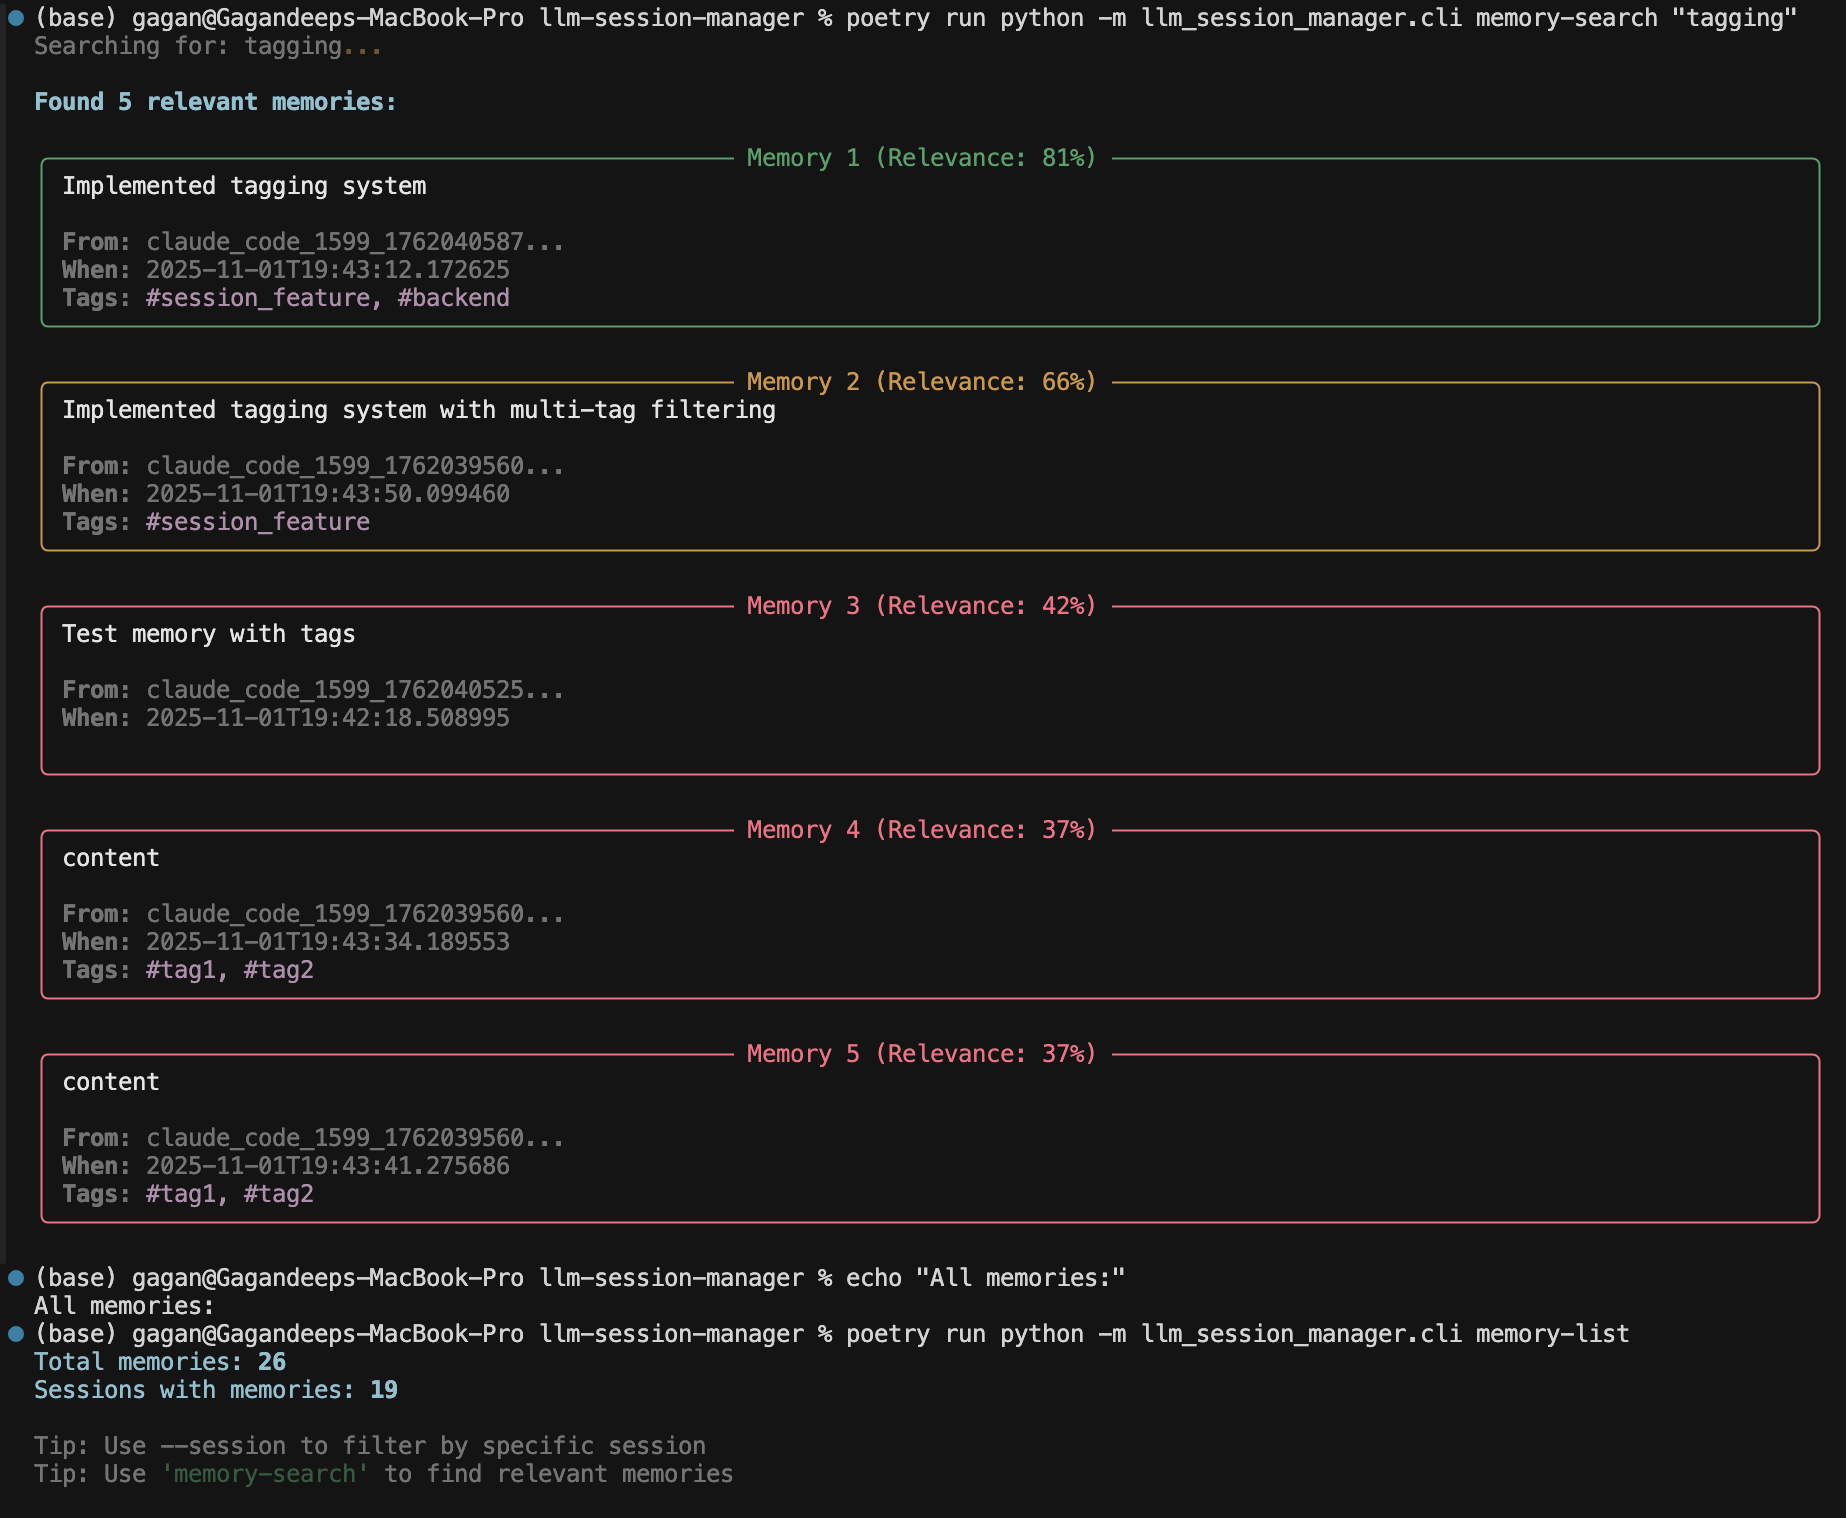
Task: Click the #session_feature tag in Memory 1
Action: 258,298
